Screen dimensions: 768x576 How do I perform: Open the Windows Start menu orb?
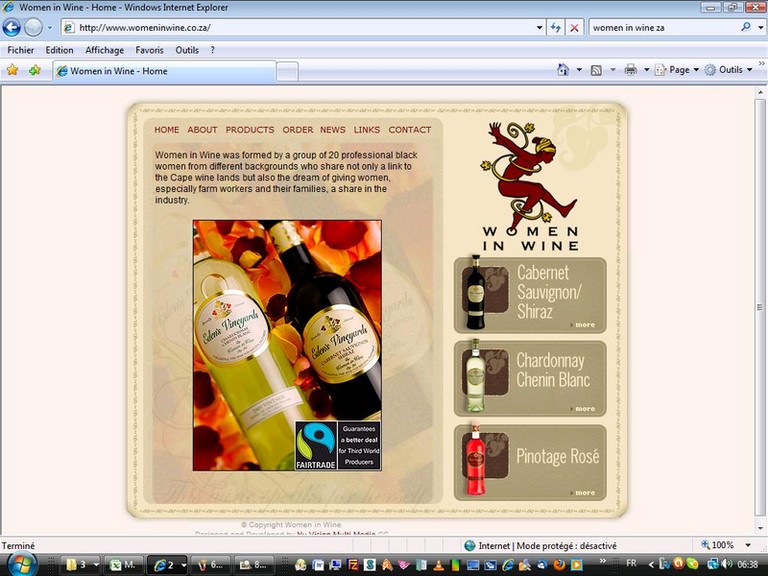point(22,564)
